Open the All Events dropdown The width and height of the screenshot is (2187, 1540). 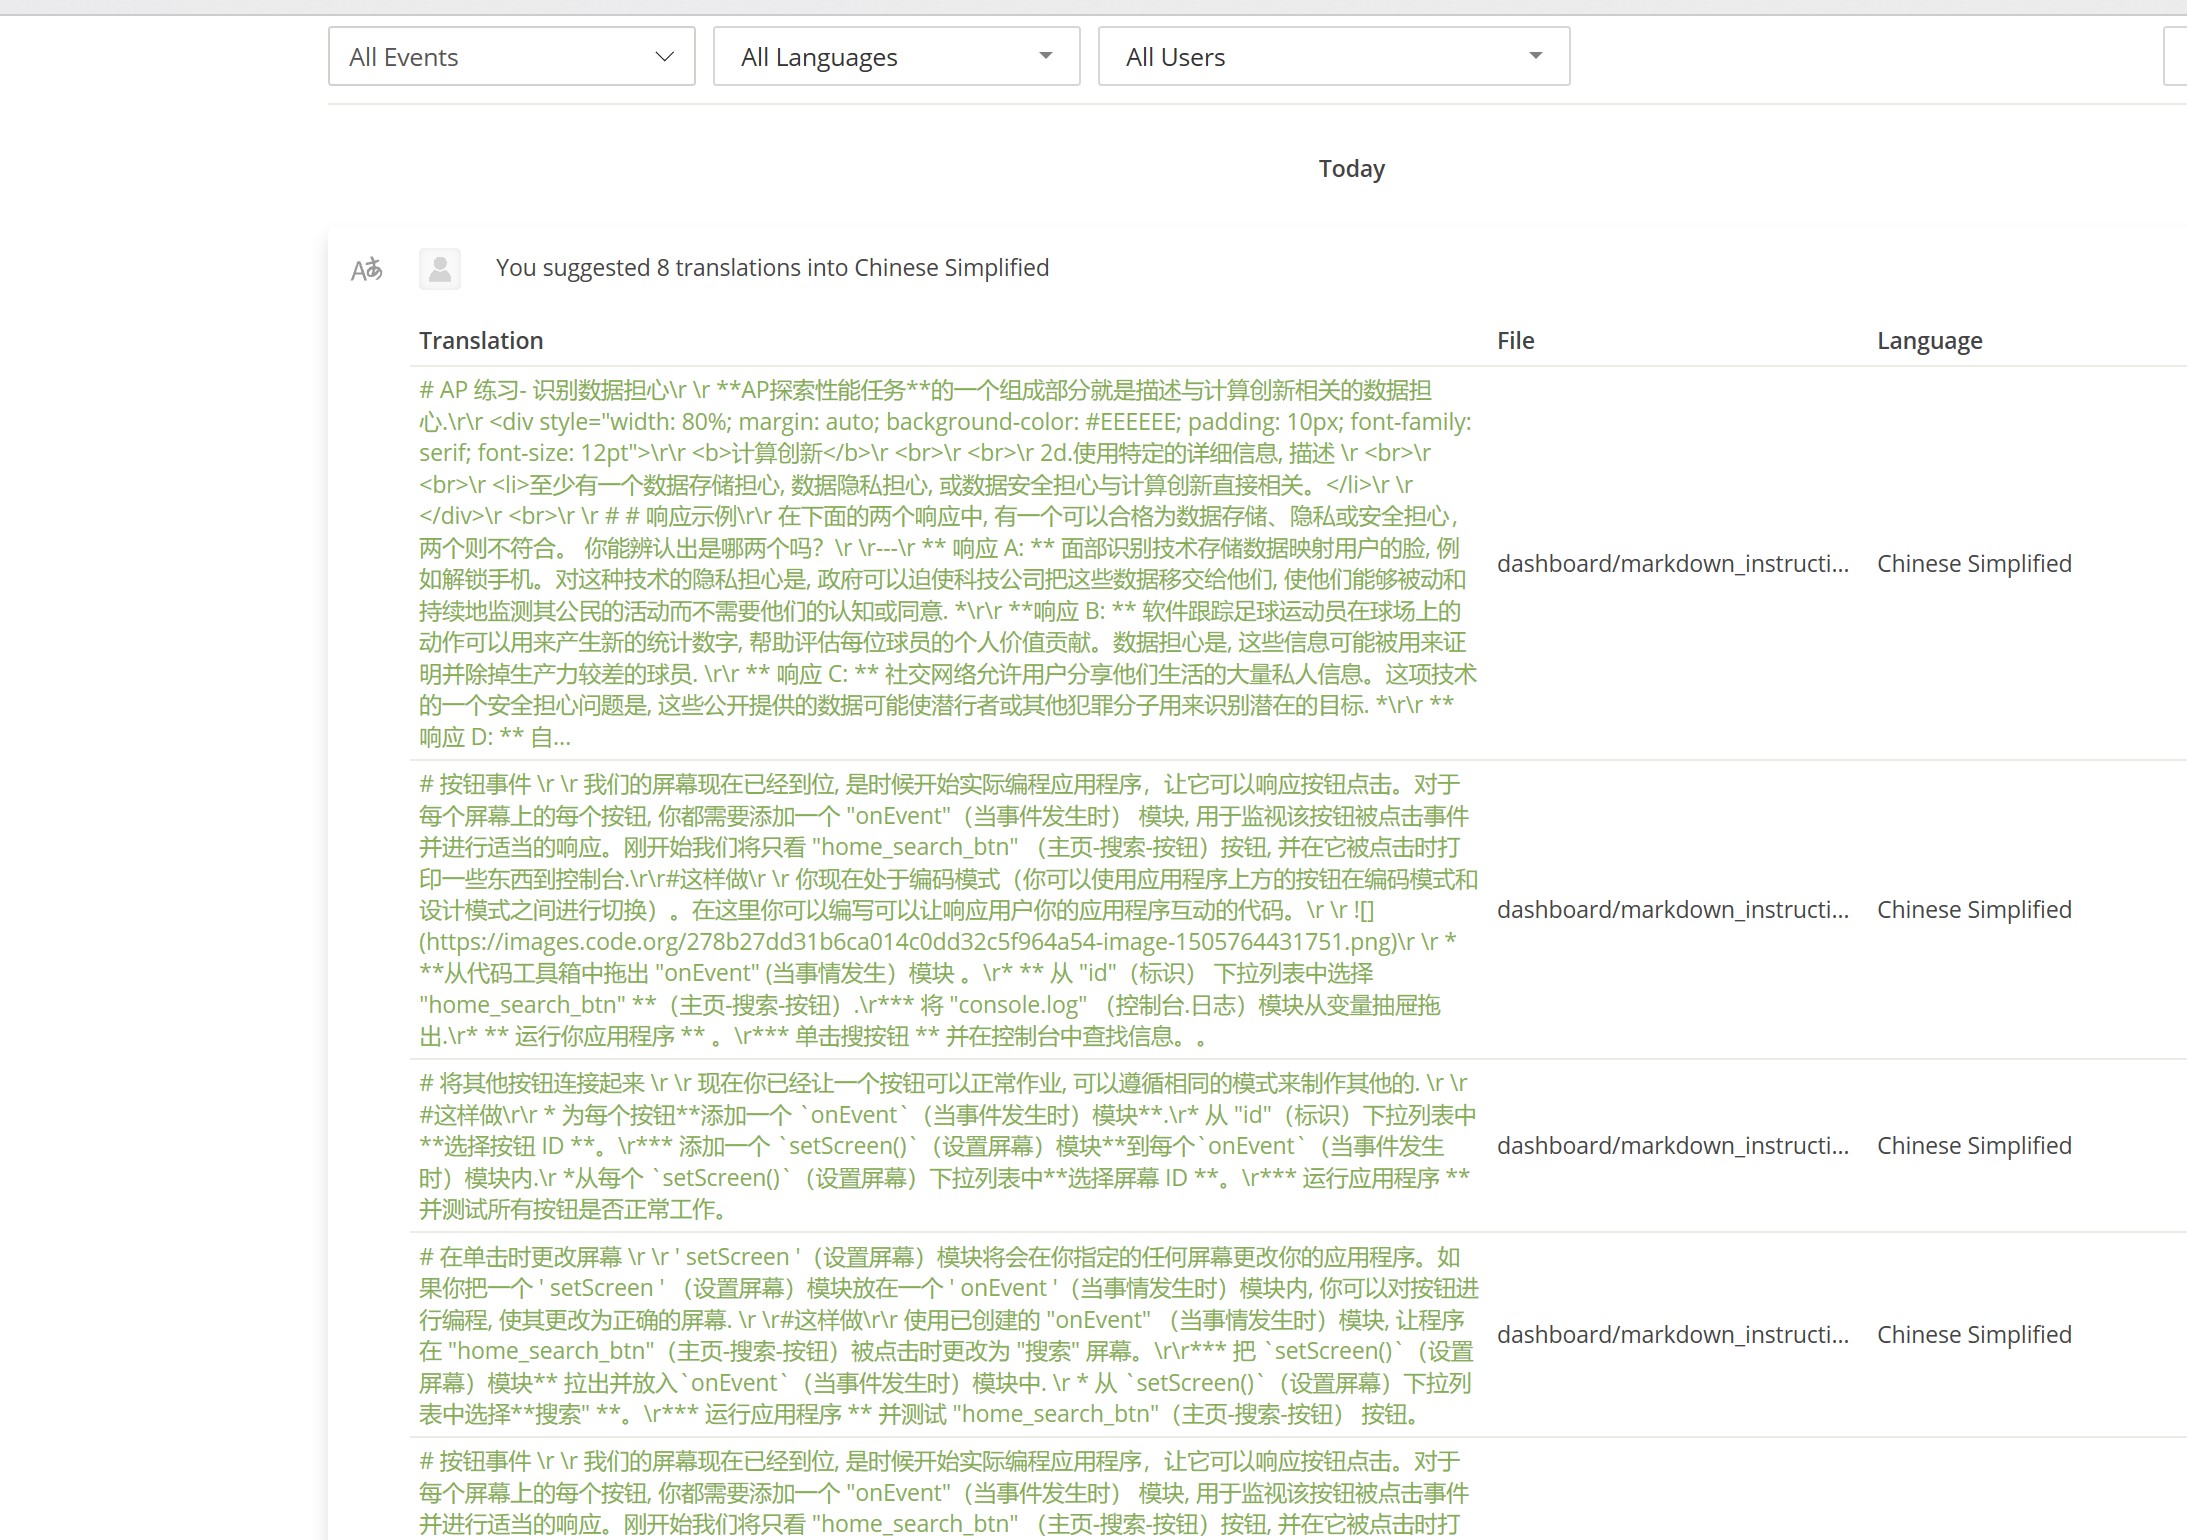[x=511, y=57]
